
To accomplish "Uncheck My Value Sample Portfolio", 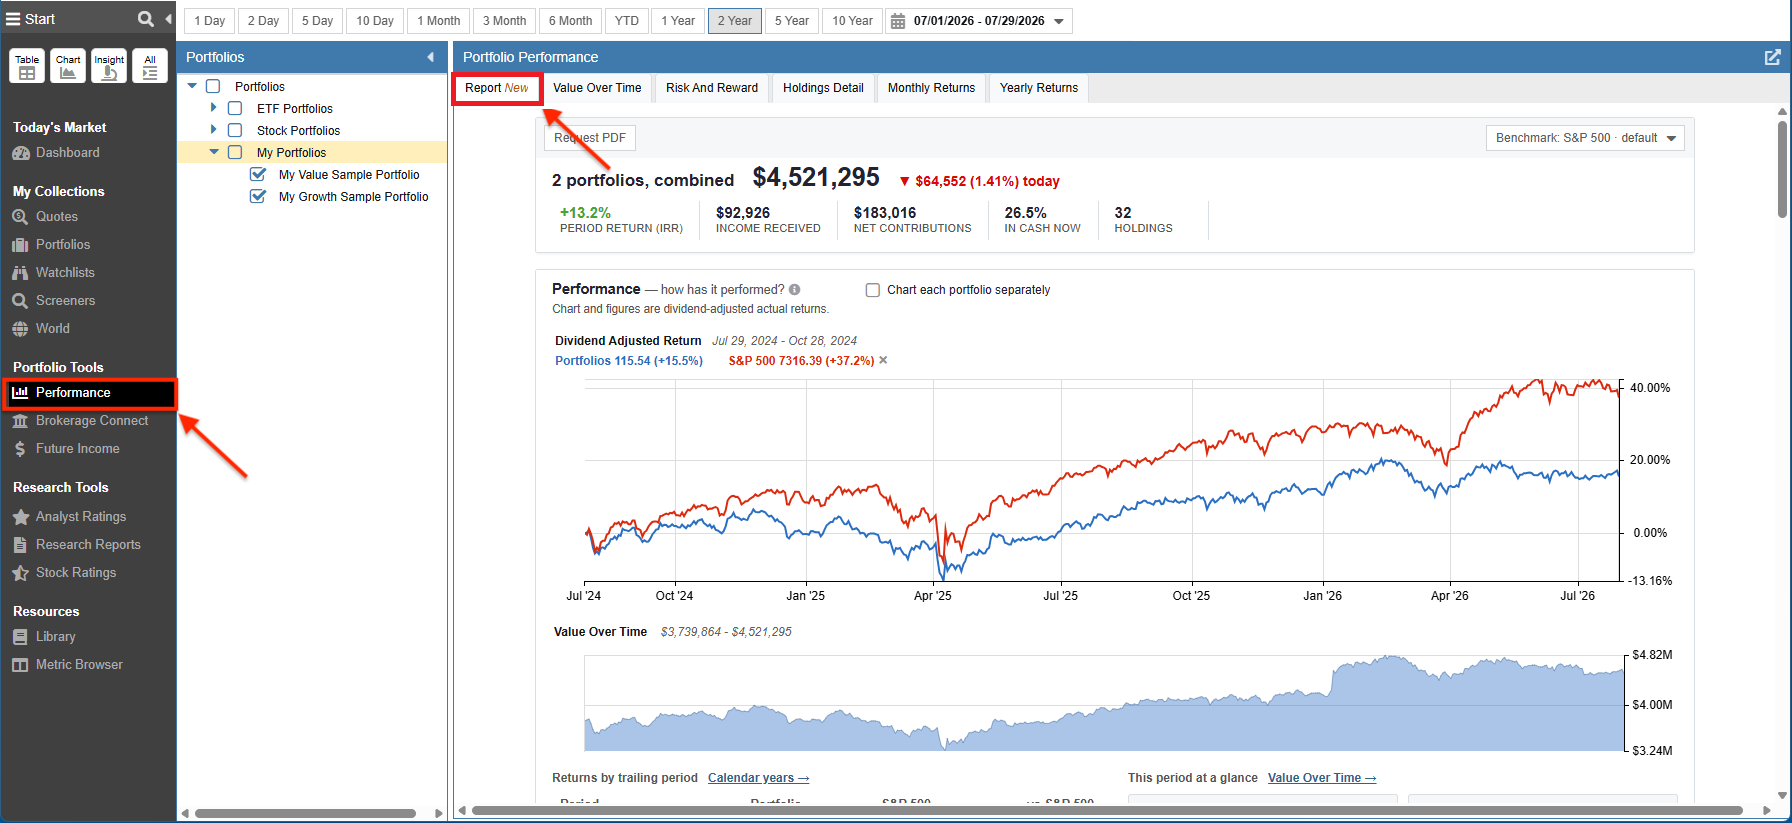I will click(258, 174).
